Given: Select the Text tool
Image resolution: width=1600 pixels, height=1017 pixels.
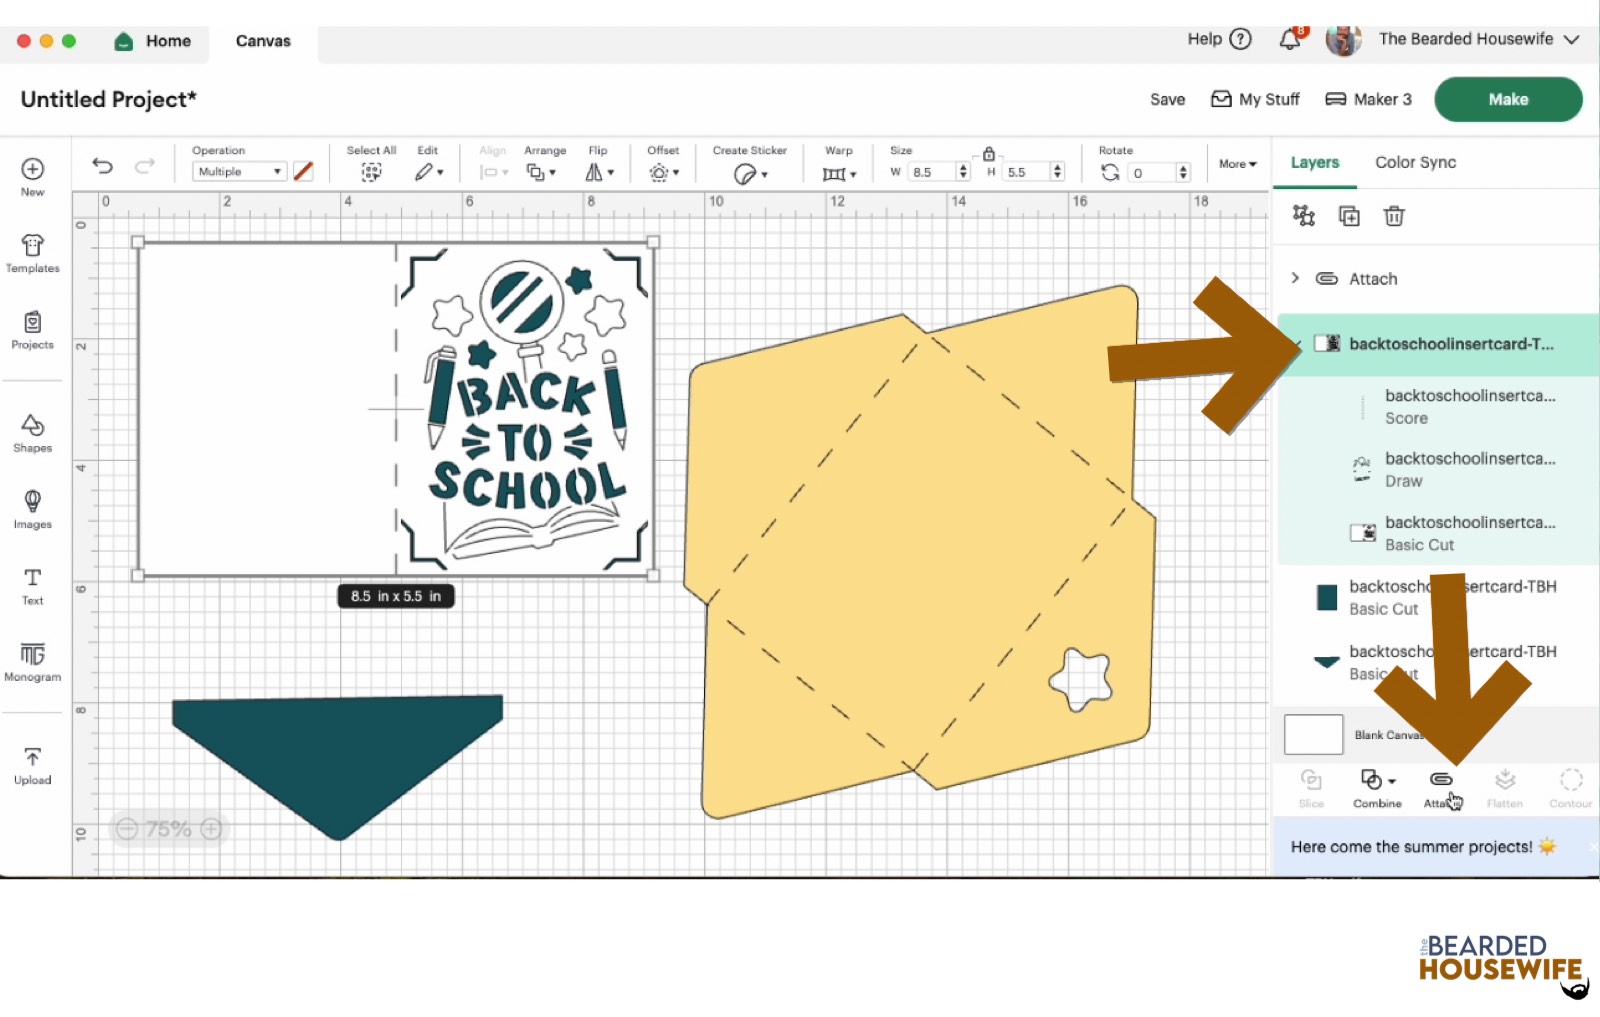Looking at the screenshot, I should (x=32, y=586).
